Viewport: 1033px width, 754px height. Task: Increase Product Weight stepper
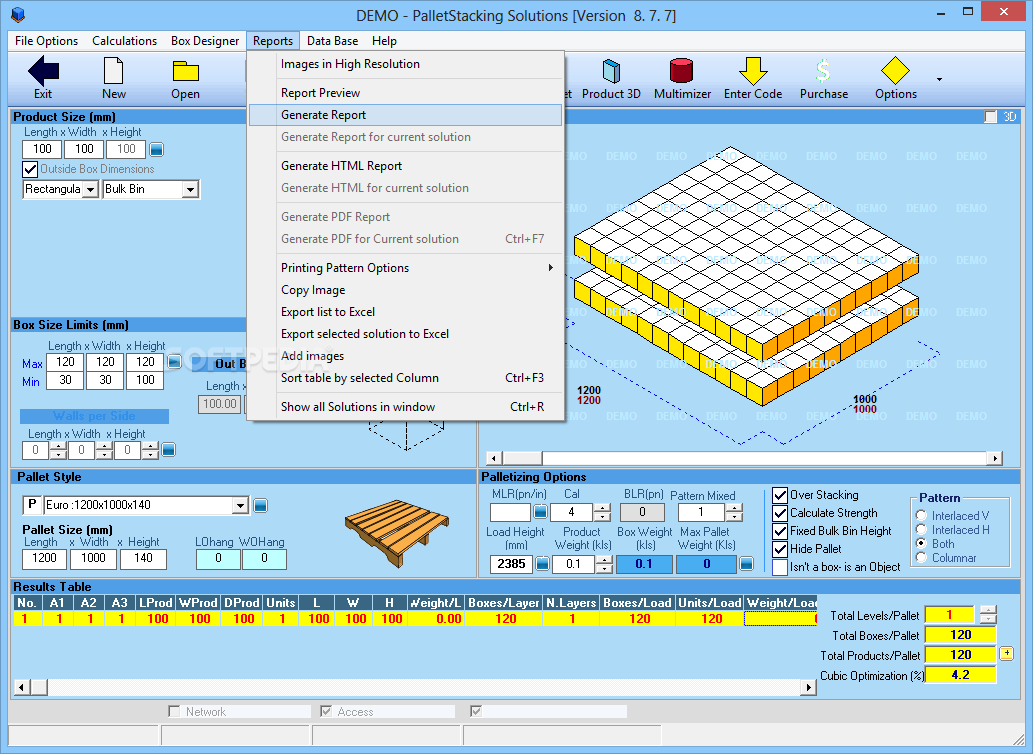coord(604,560)
